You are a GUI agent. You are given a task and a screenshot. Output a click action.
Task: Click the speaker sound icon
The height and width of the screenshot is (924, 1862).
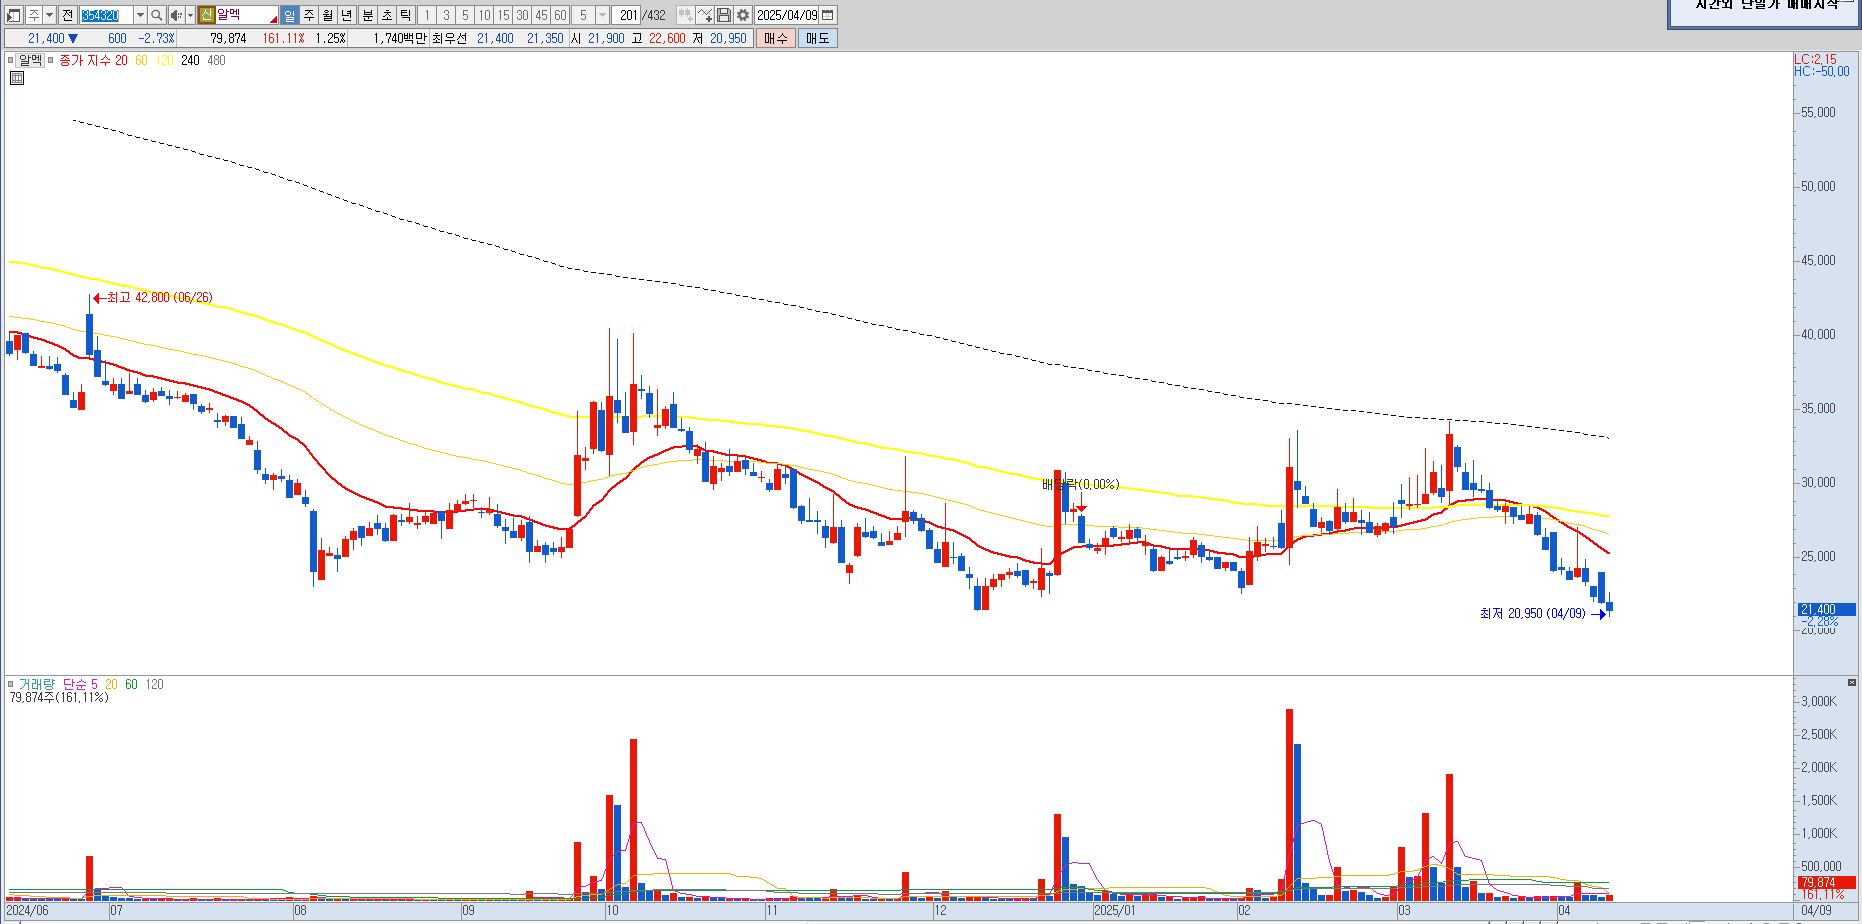(x=176, y=15)
